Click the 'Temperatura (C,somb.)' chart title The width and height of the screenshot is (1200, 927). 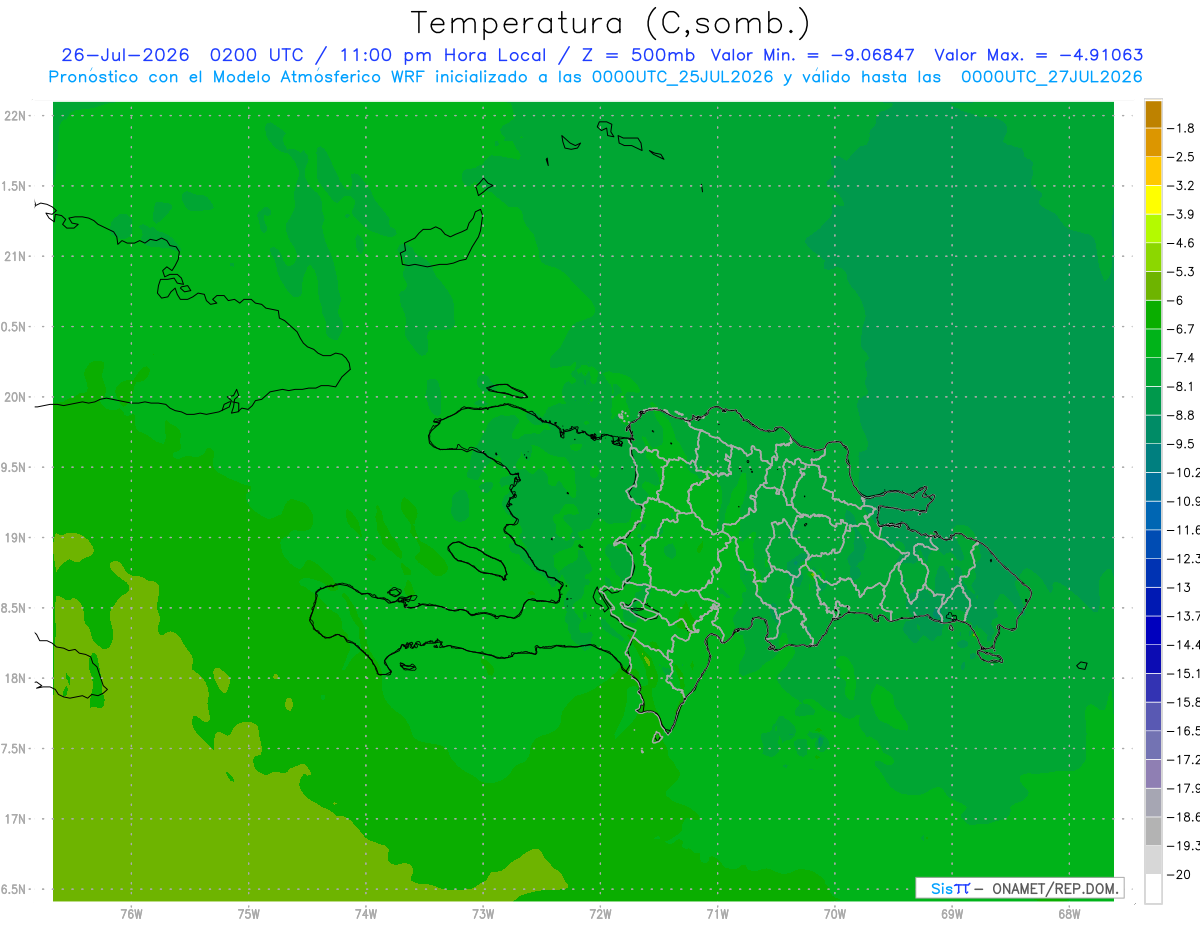coord(610,23)
